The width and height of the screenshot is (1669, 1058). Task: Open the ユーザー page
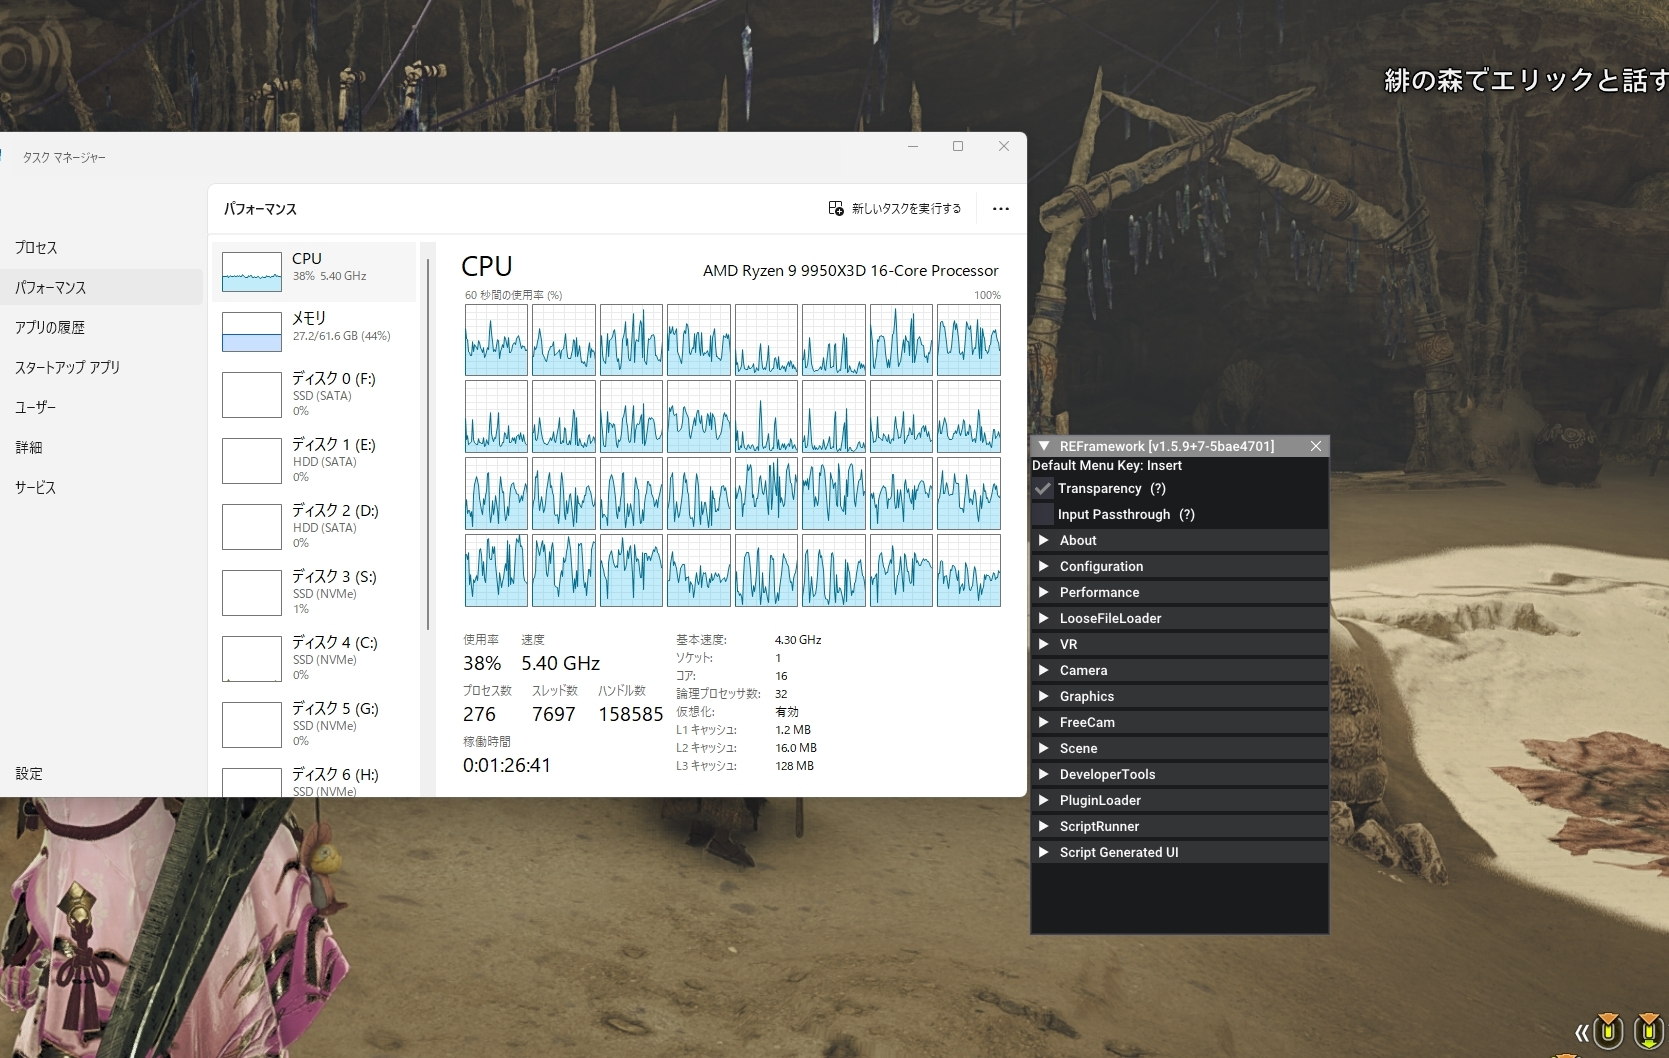click(100, 407)
